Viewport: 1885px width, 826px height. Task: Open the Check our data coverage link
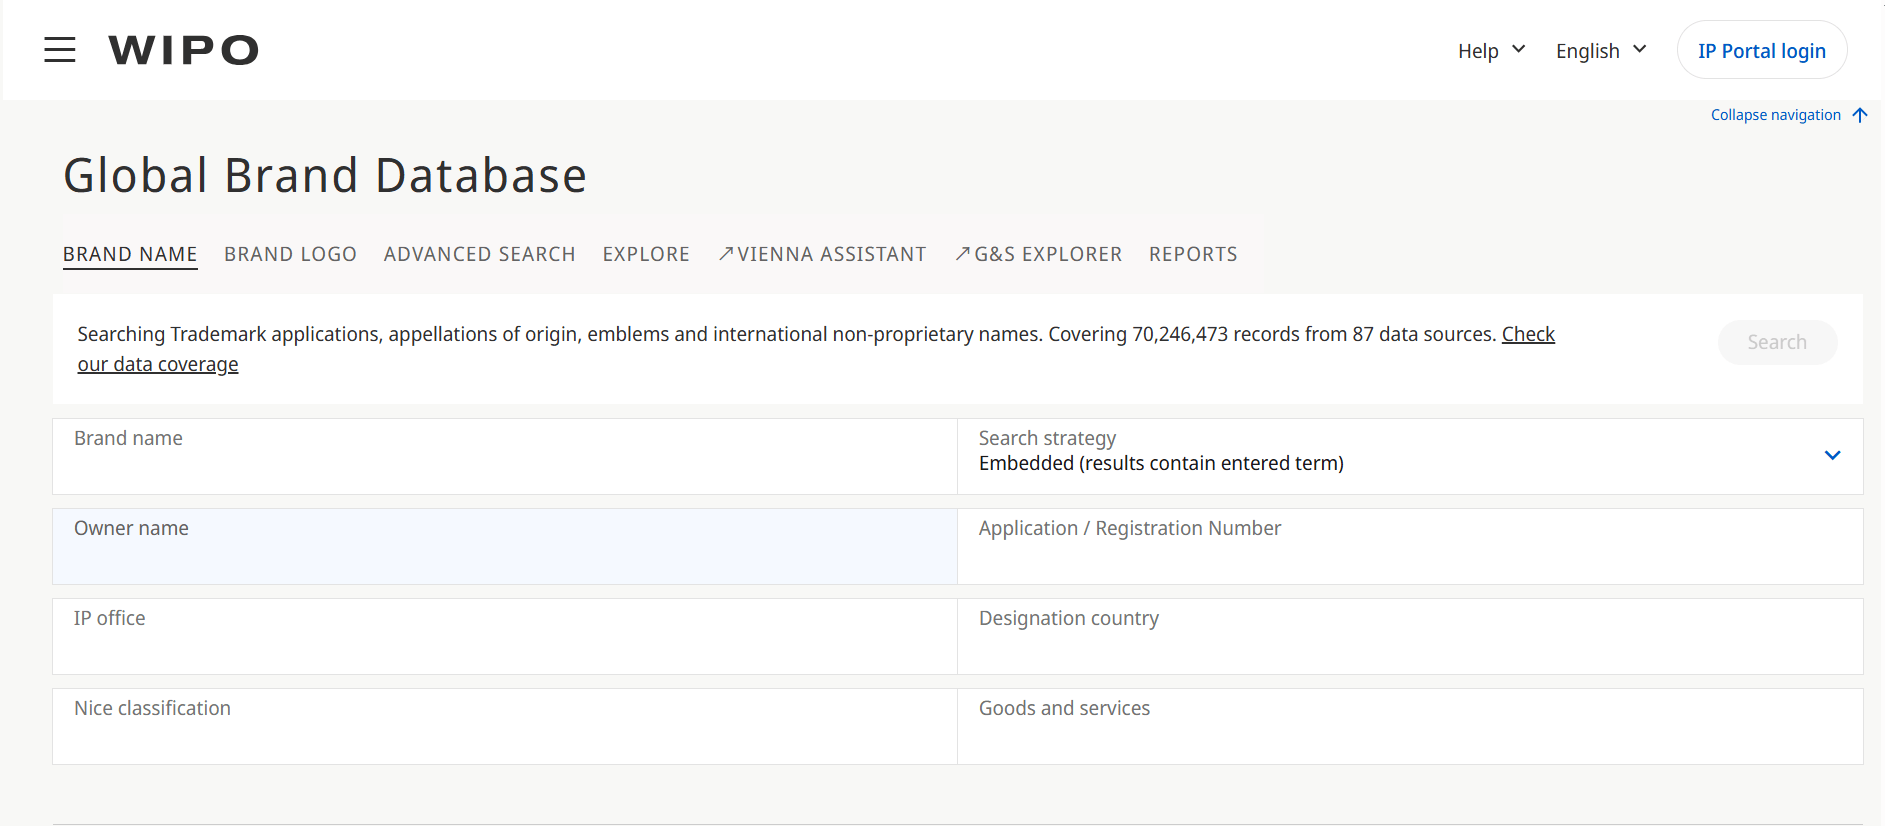click(x=1528, y=334)
